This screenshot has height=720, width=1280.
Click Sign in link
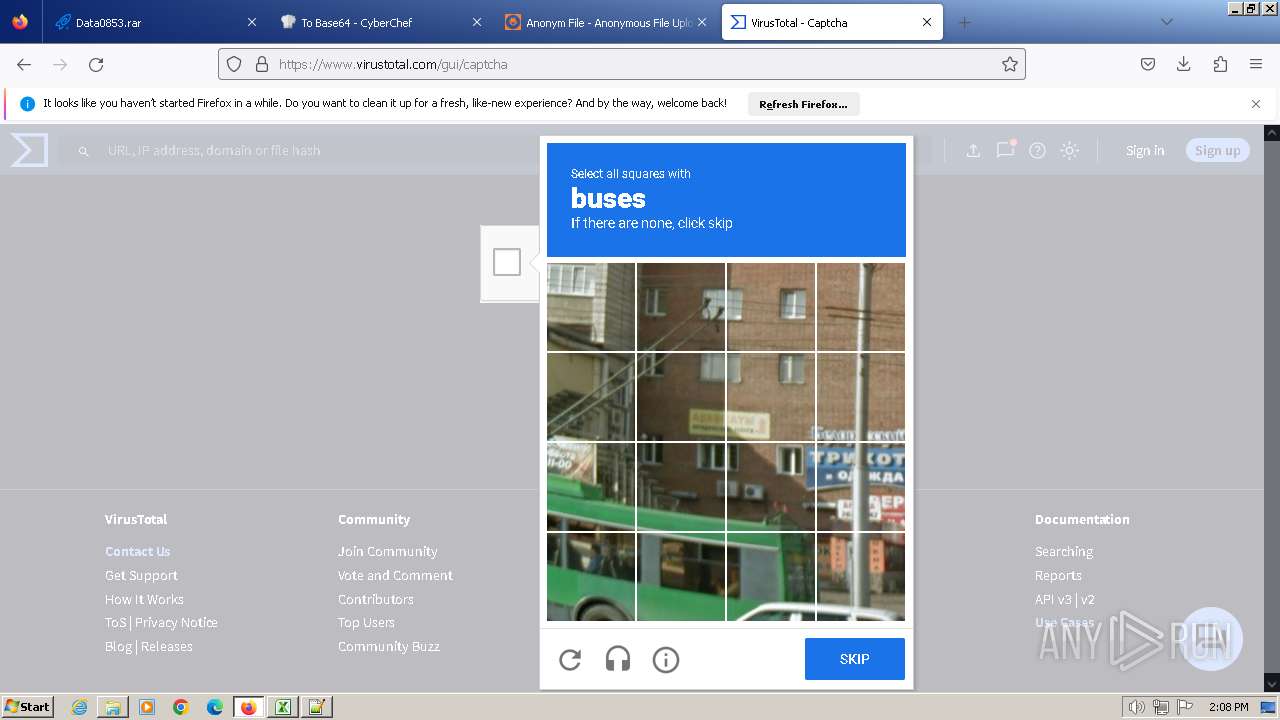pyautogui.click(x=1145, y=150)
